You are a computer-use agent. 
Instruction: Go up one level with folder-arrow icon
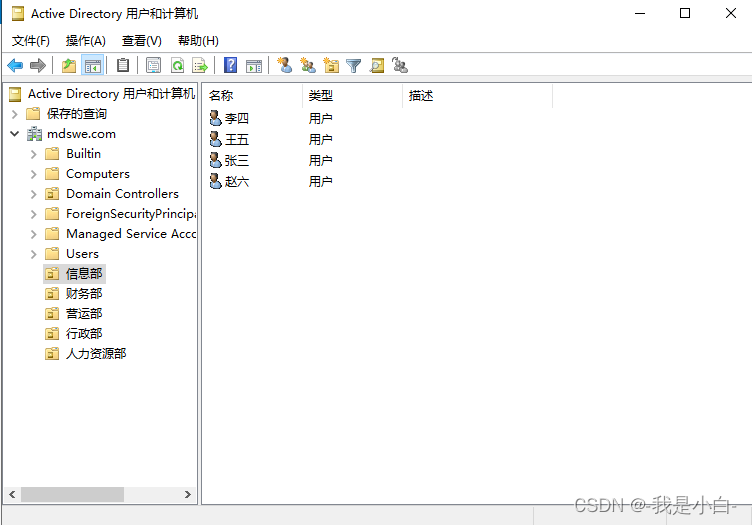69,65
